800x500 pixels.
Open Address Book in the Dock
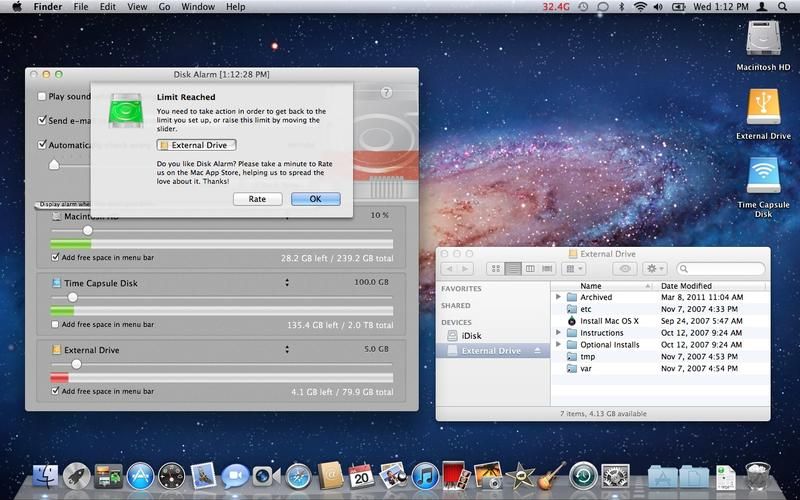click(x=330, y=476)
